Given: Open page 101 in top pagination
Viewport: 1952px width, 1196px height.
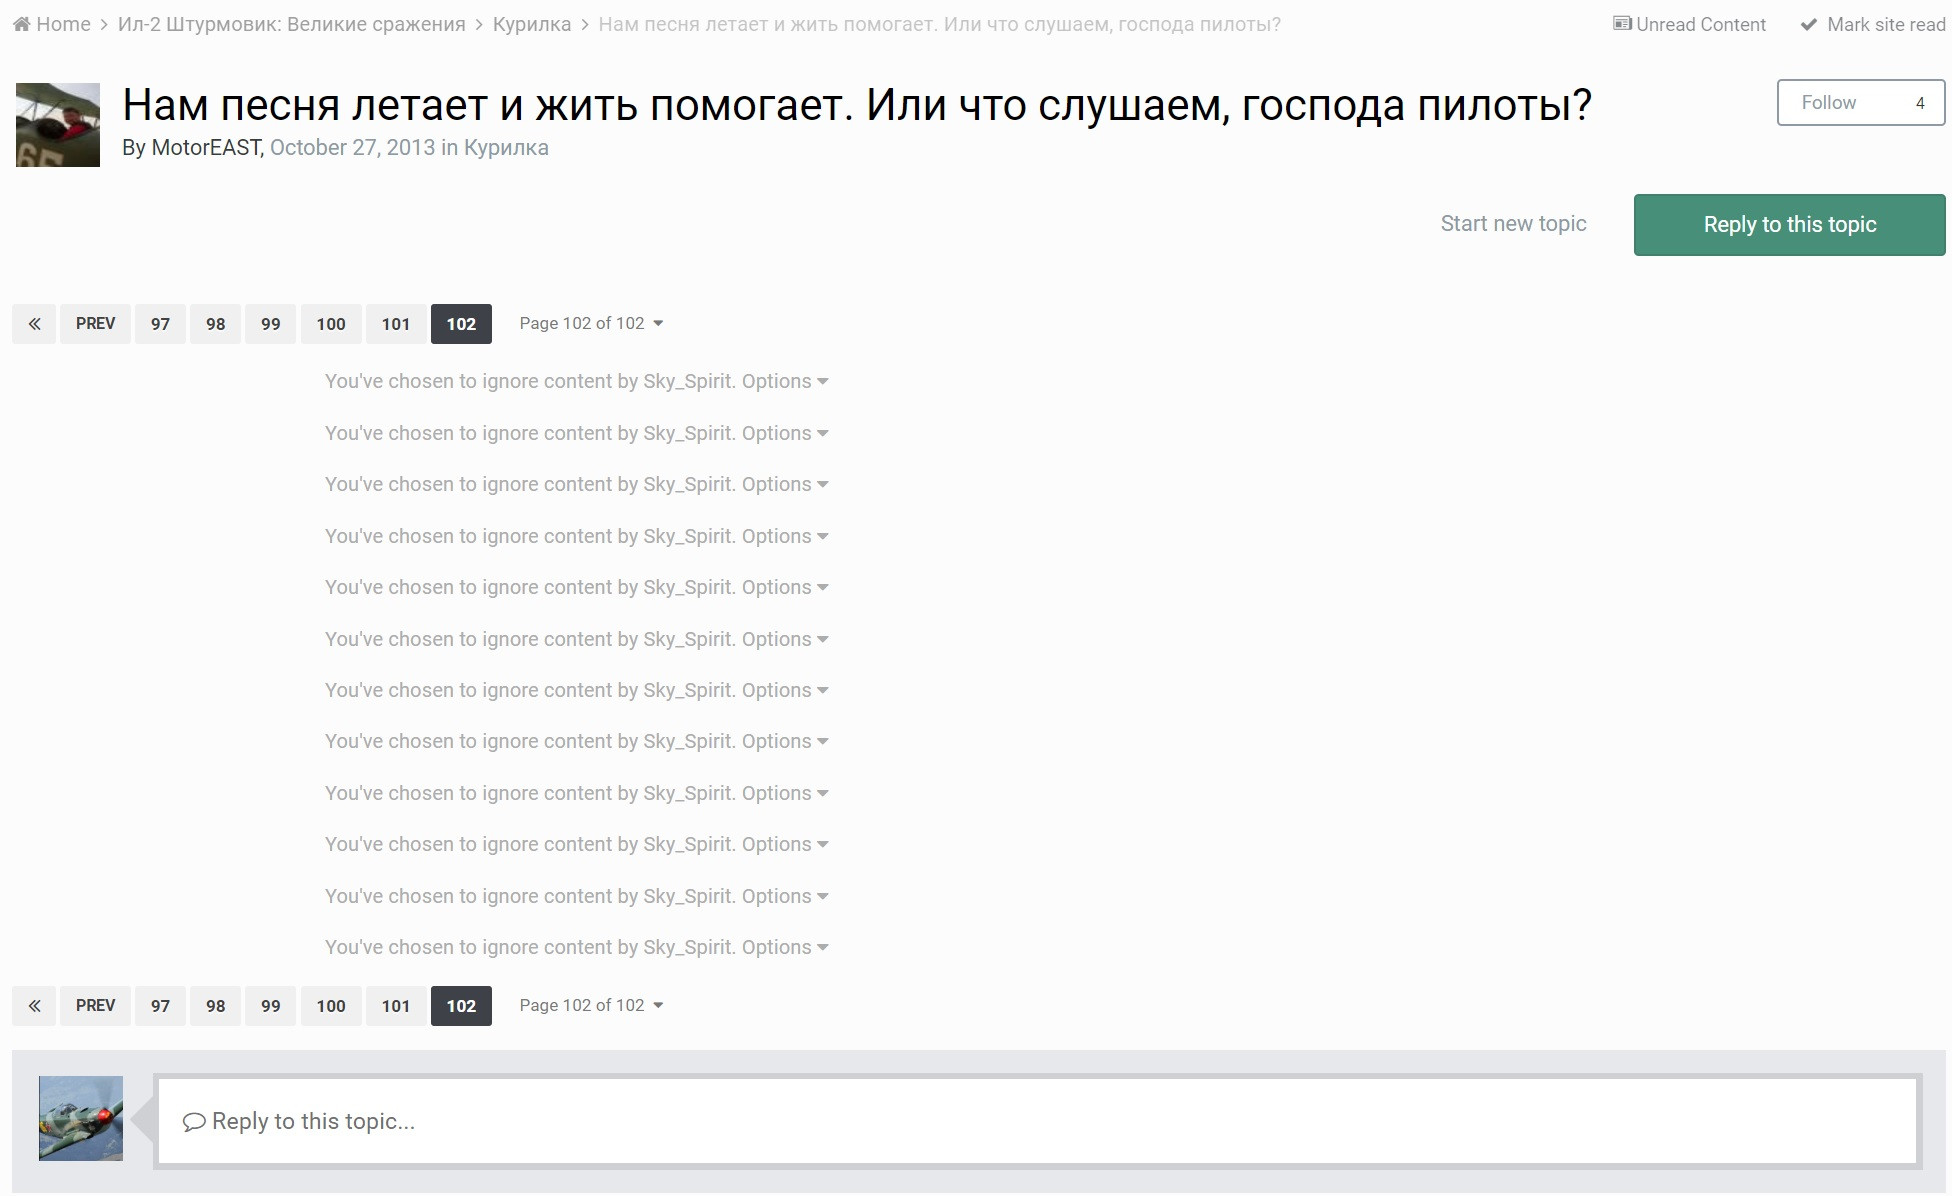Looking at the screenshot, I should 396,324.
